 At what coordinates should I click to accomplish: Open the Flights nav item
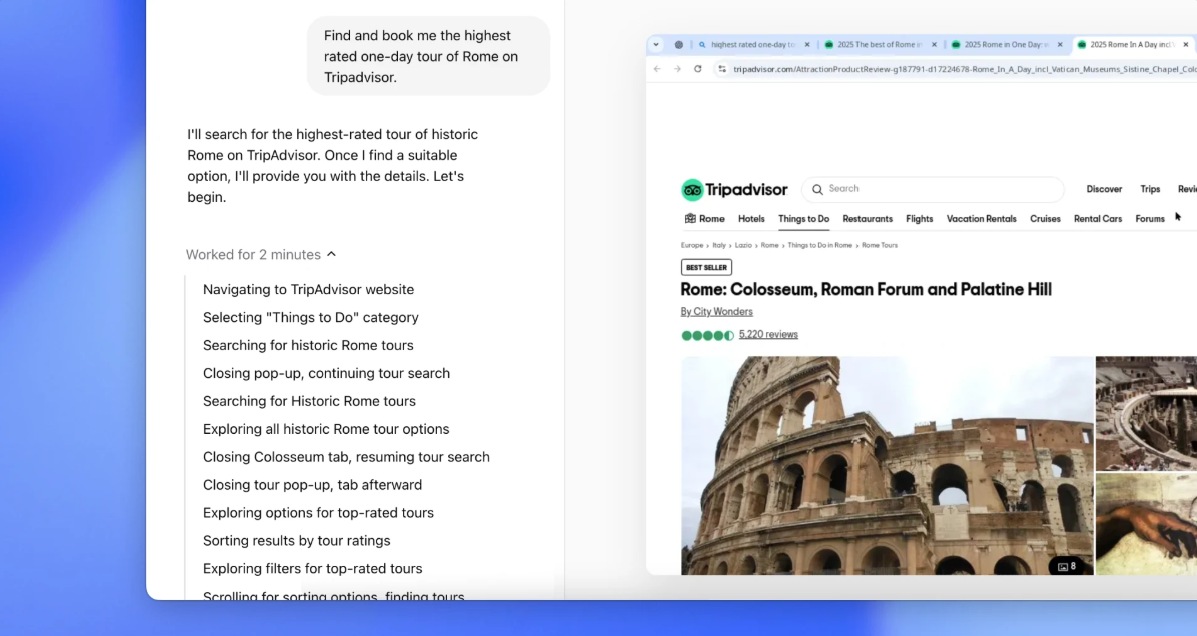click(x=919, y=218)
